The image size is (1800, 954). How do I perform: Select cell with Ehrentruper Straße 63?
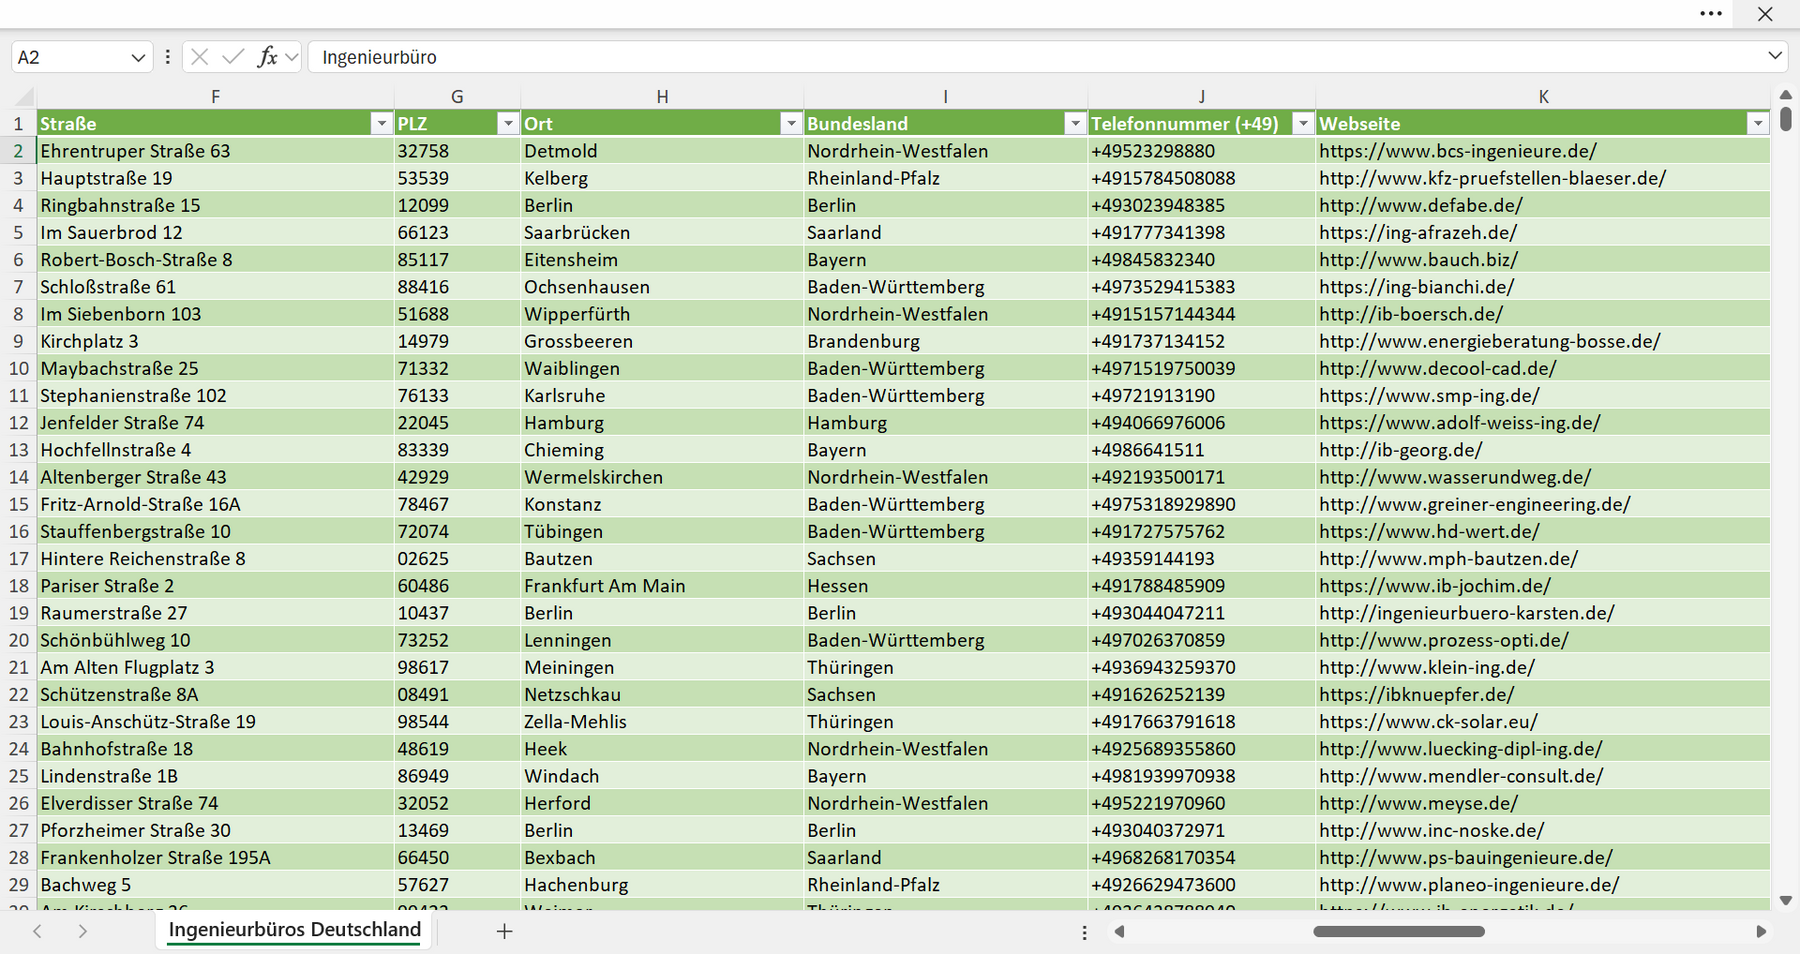point(215,151)
